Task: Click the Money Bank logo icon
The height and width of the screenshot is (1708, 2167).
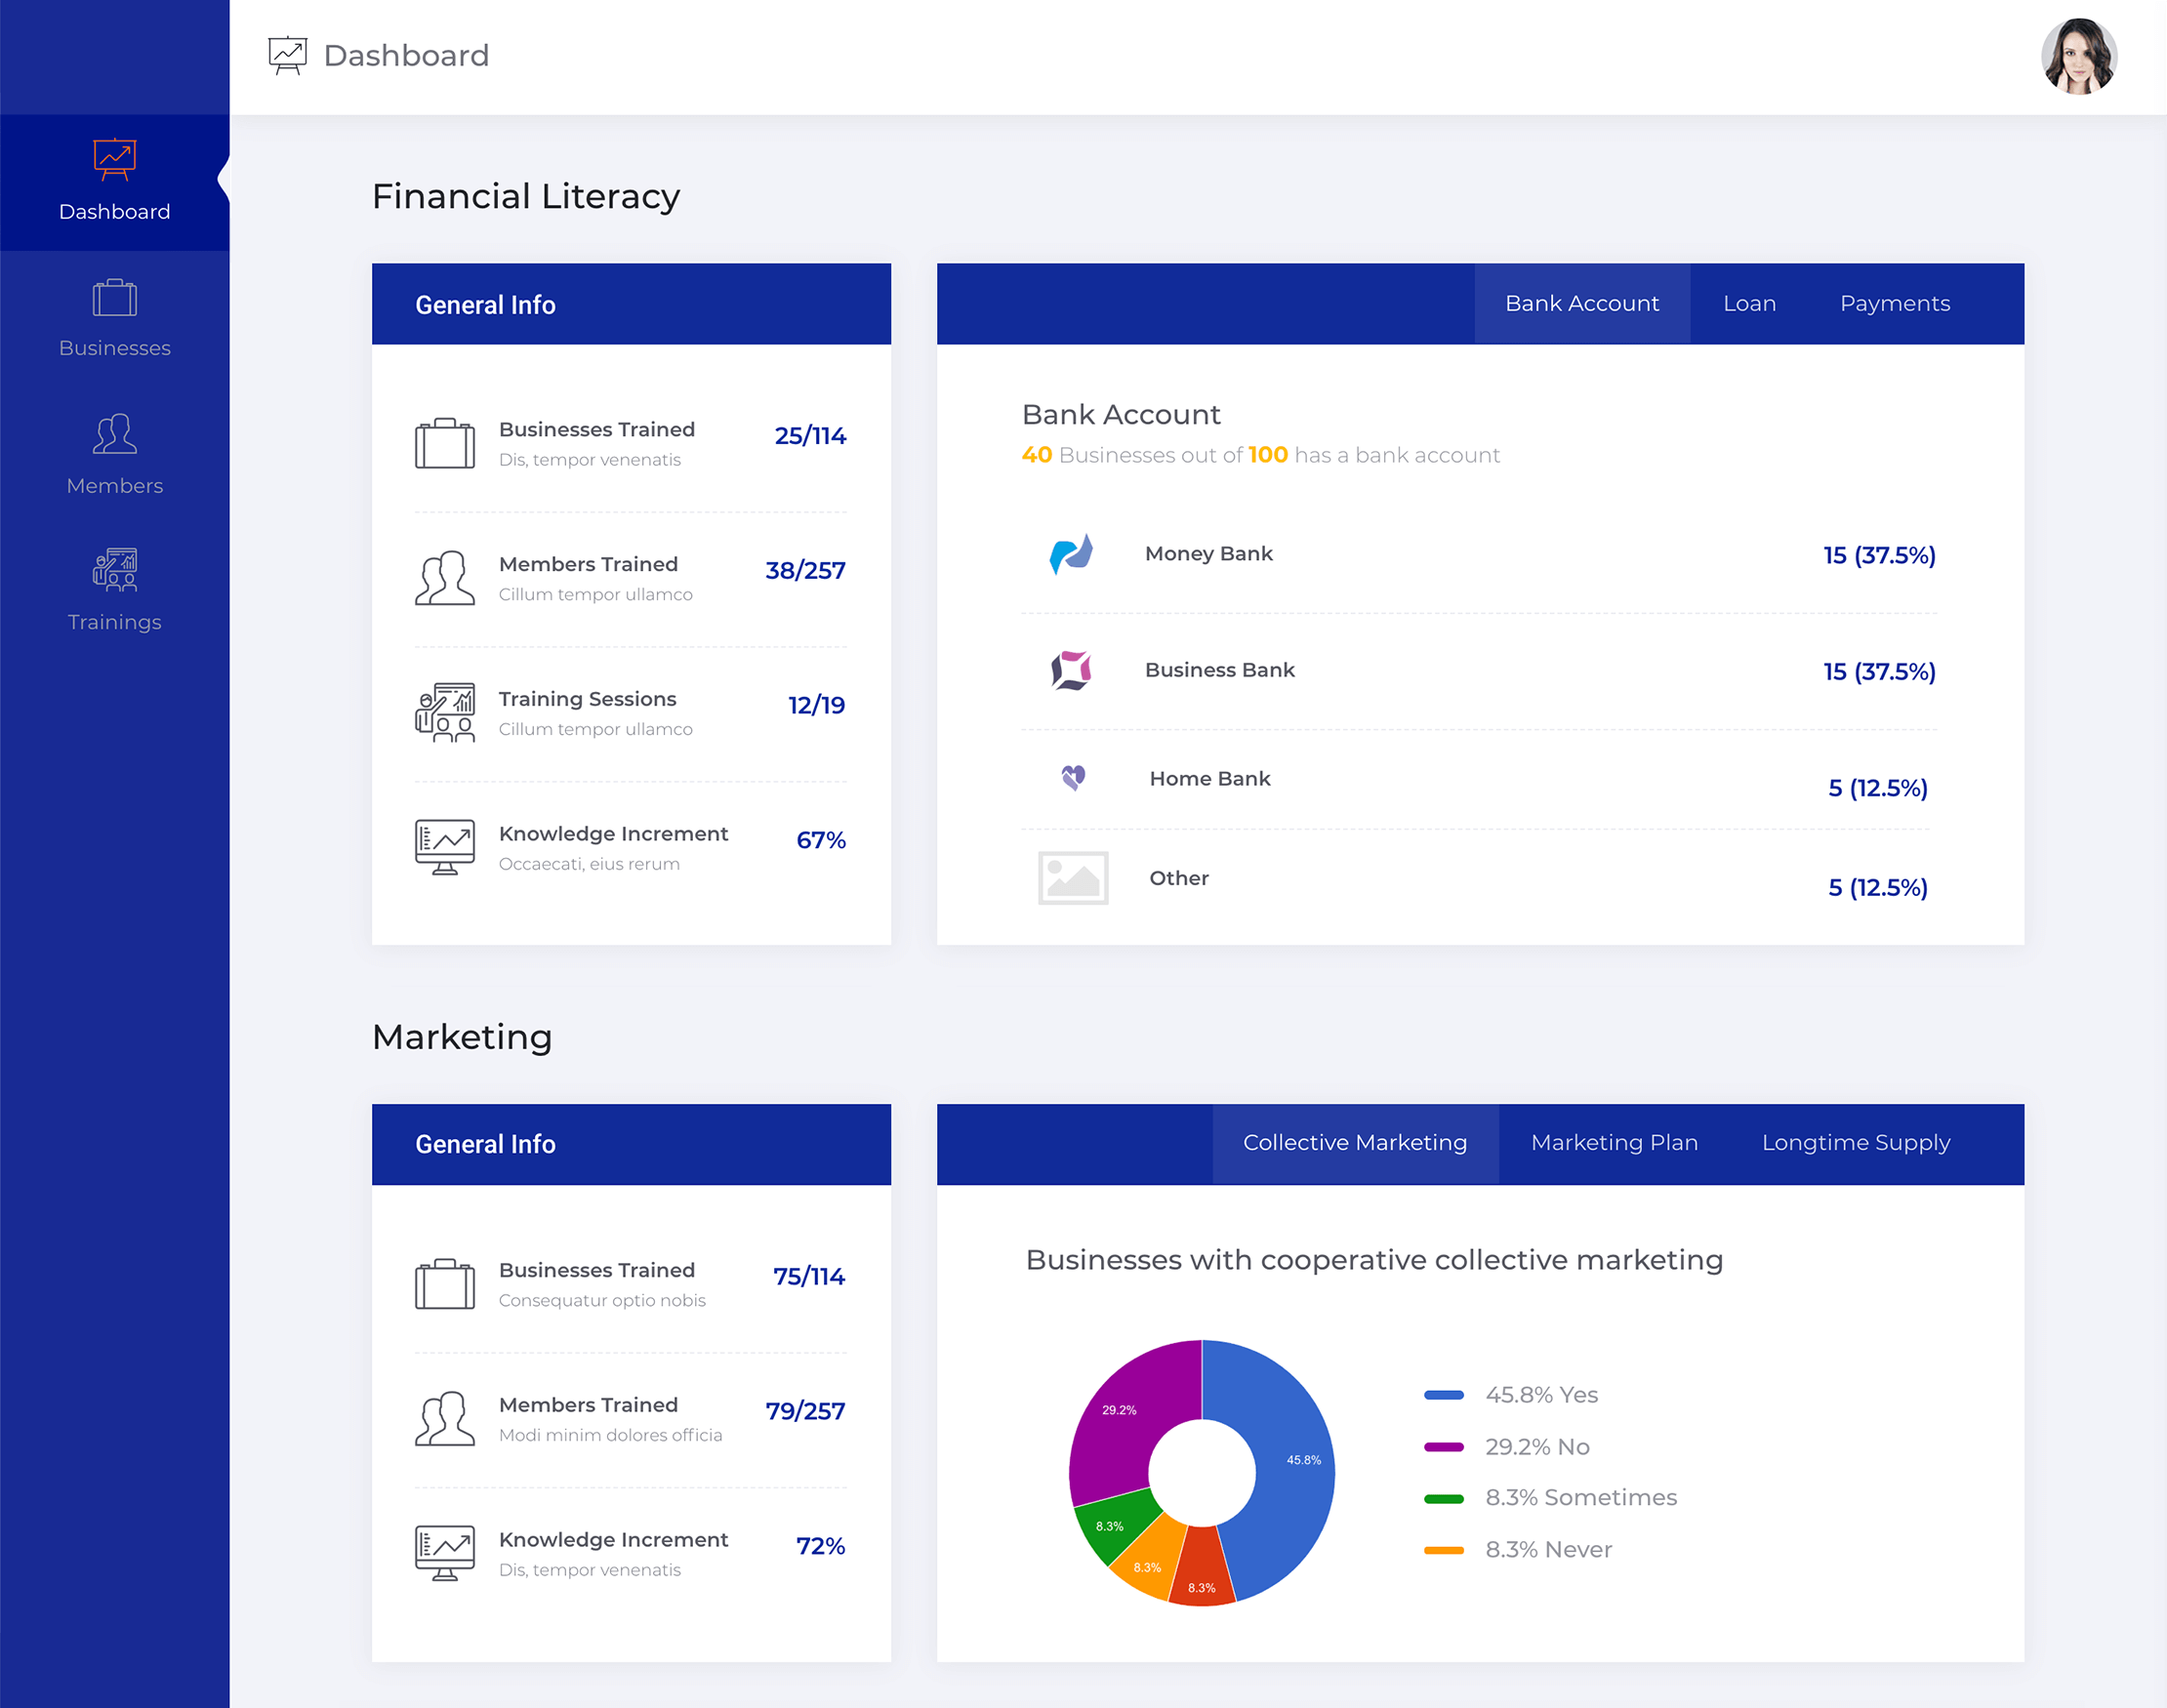Action: (x=1071, y=554)
